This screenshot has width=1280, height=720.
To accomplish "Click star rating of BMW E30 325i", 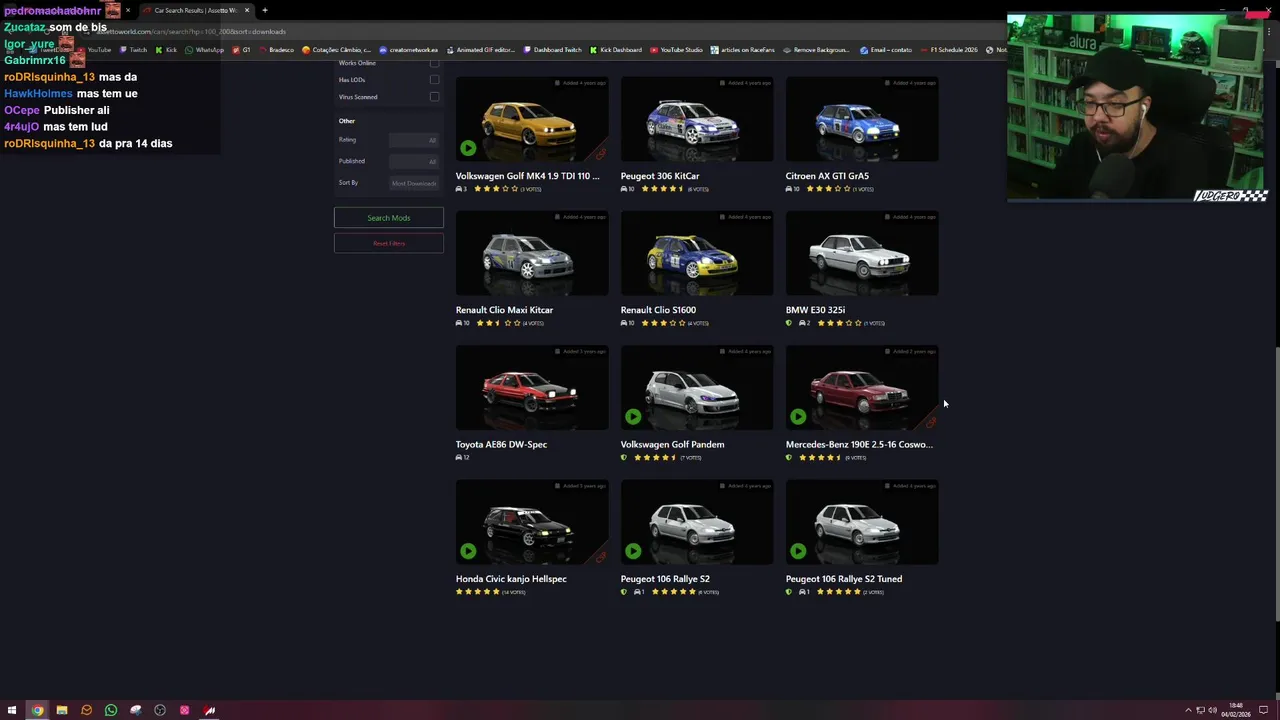I will tap(838, 323).
